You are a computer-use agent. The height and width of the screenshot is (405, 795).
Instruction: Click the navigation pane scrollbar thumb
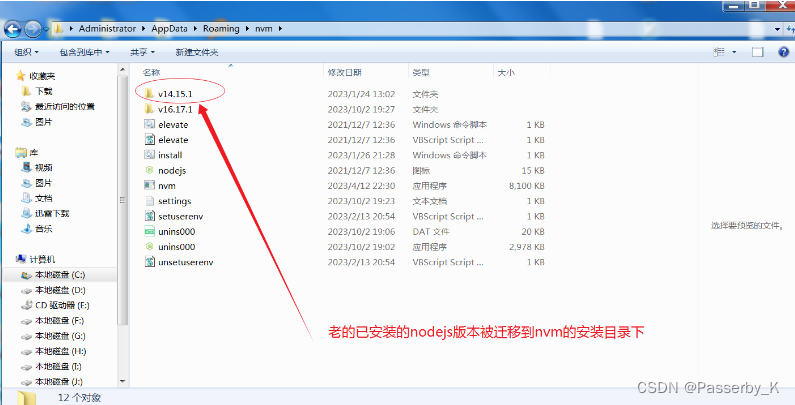pyautogui.click(x=122, y=200)
